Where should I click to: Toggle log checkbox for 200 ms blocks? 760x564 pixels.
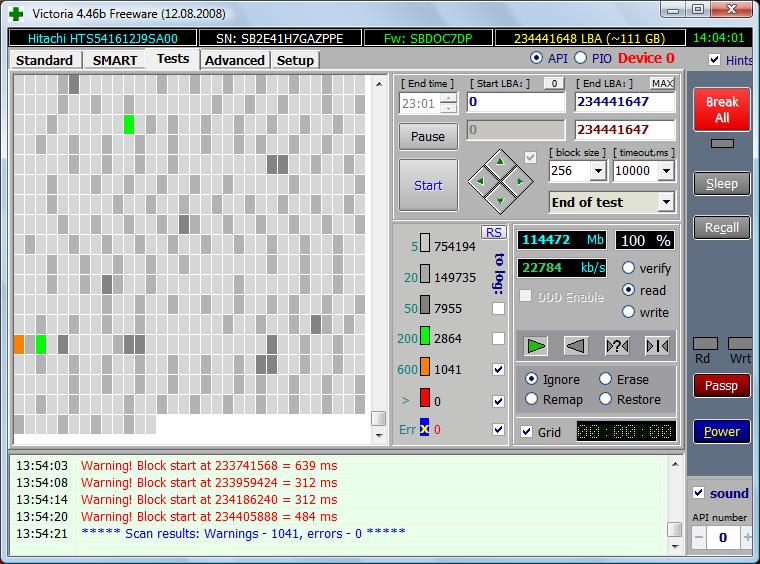[x=498, y=338]
